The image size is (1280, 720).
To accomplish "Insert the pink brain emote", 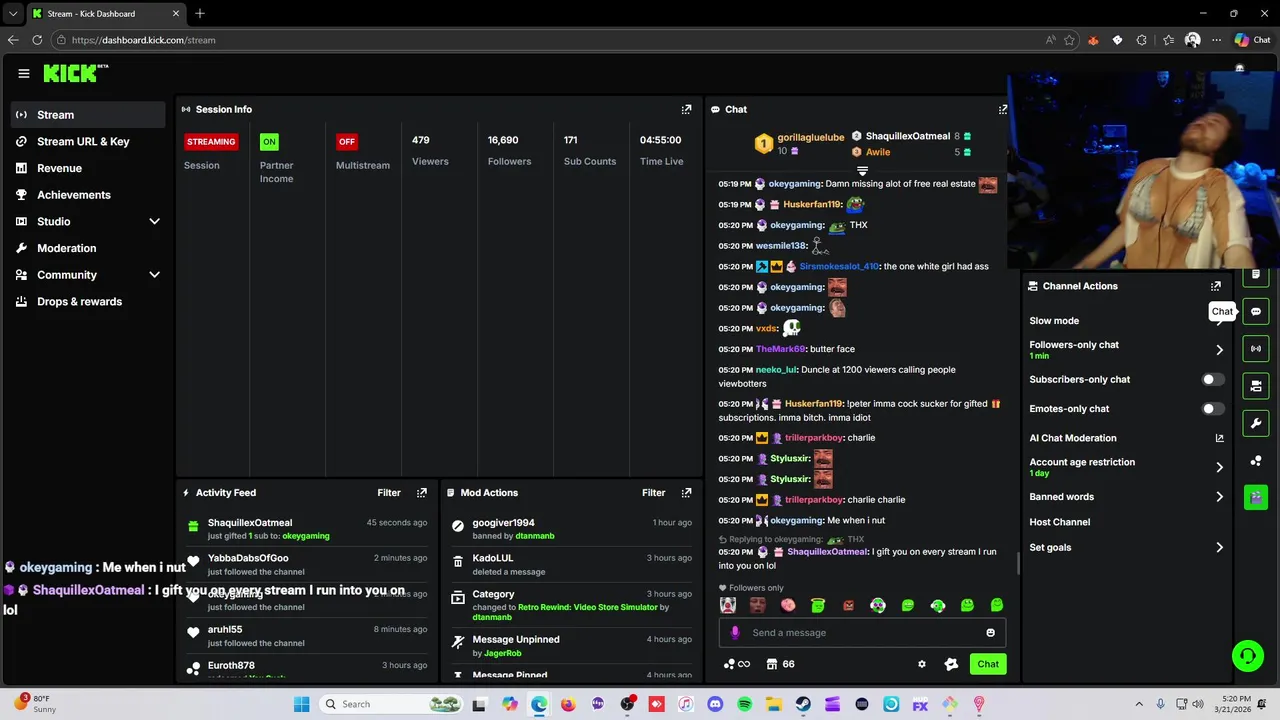I will (x=788, y=605).
